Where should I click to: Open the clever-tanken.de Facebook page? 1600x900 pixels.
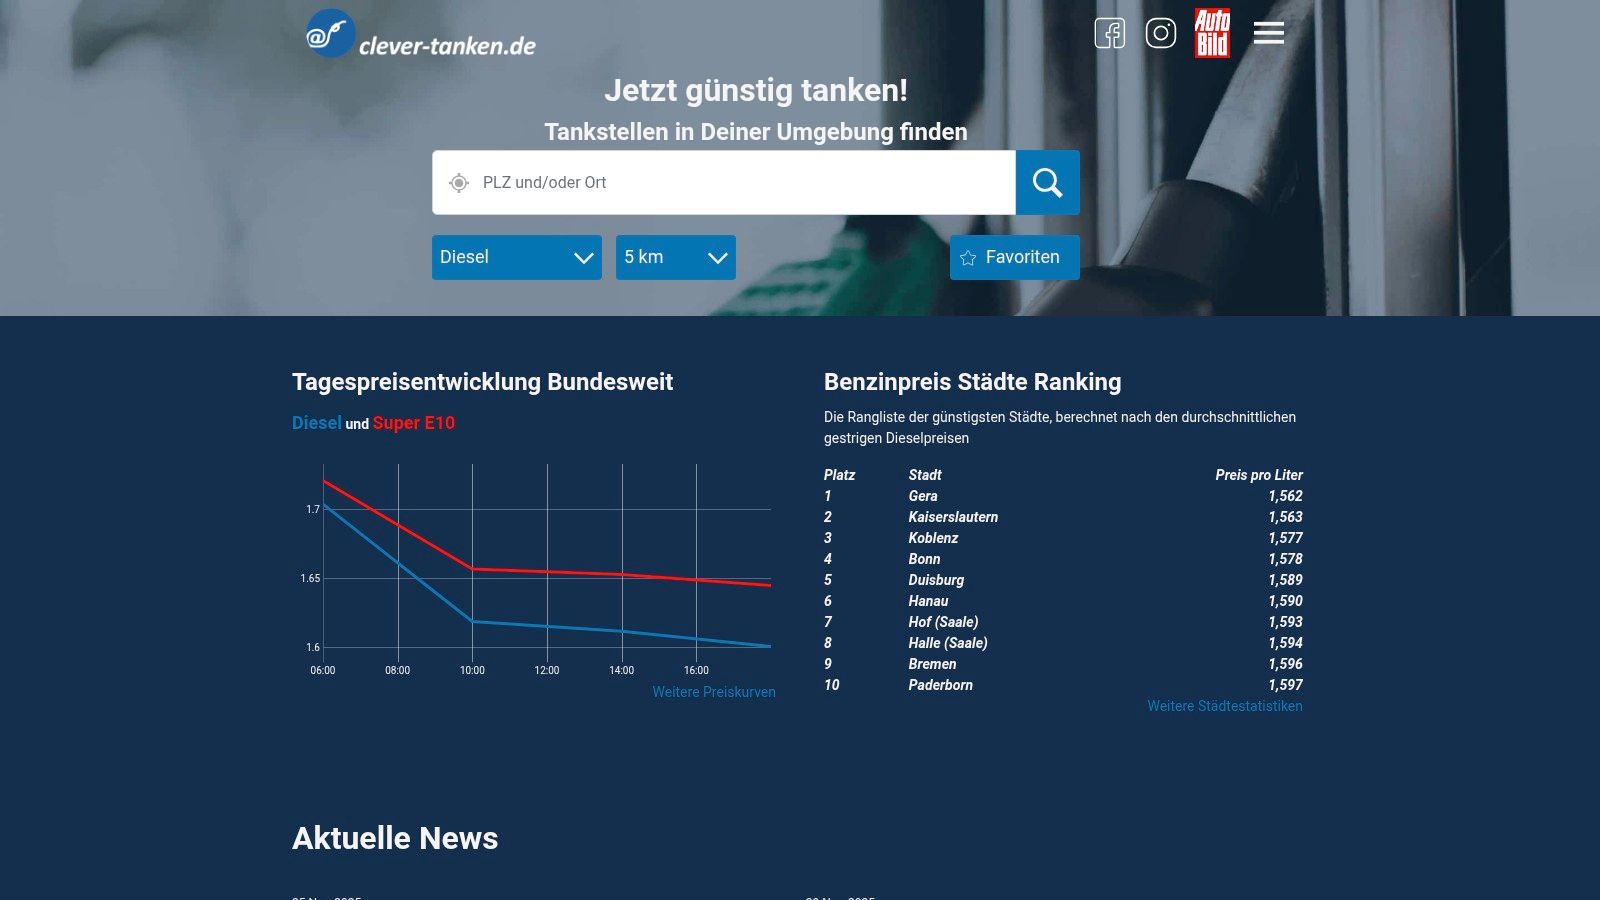(x=1109, y=33)
